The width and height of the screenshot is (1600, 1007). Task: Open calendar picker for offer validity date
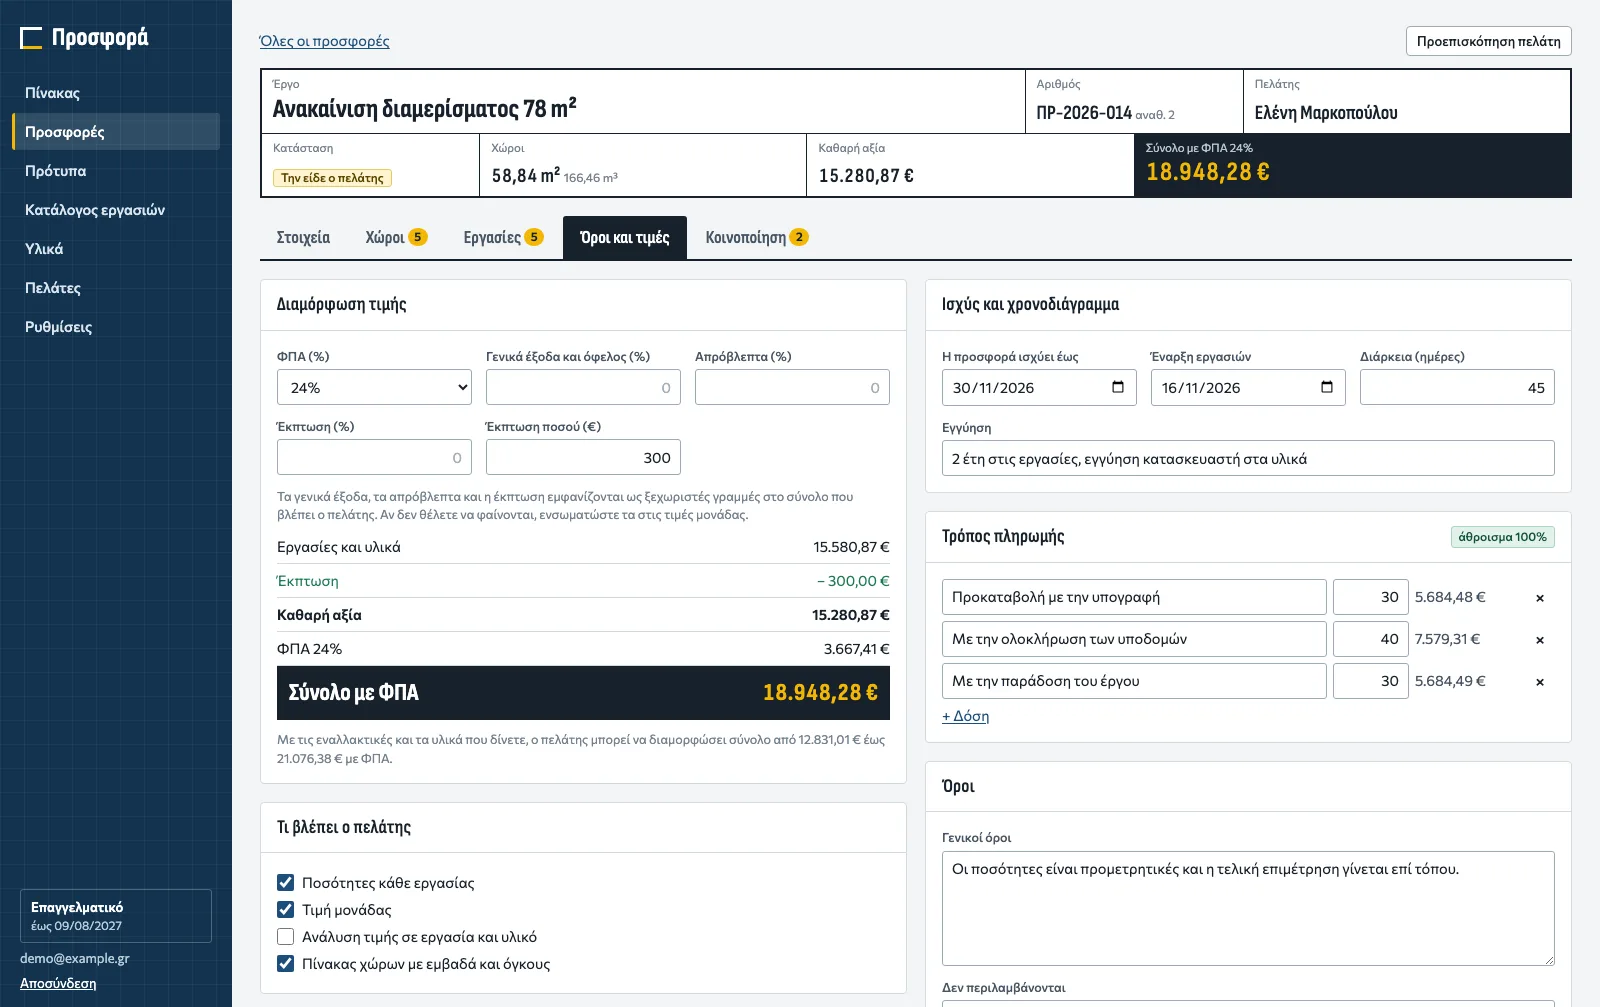[x=1118, y=387]
